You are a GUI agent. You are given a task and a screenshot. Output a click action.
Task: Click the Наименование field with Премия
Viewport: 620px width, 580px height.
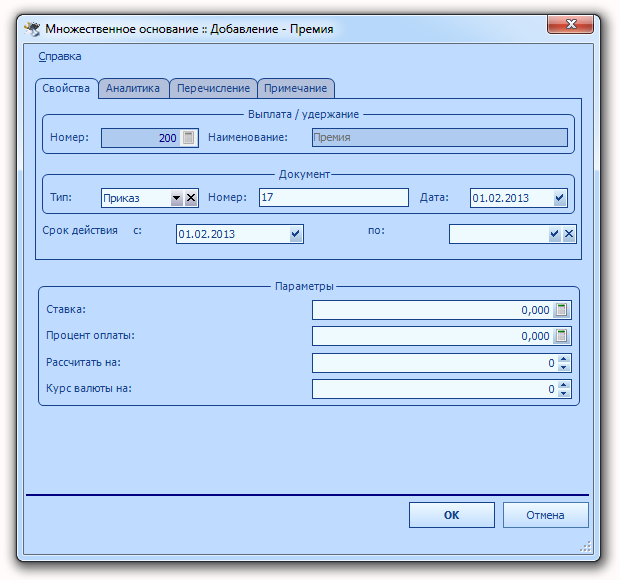click(x=440, y=137)
